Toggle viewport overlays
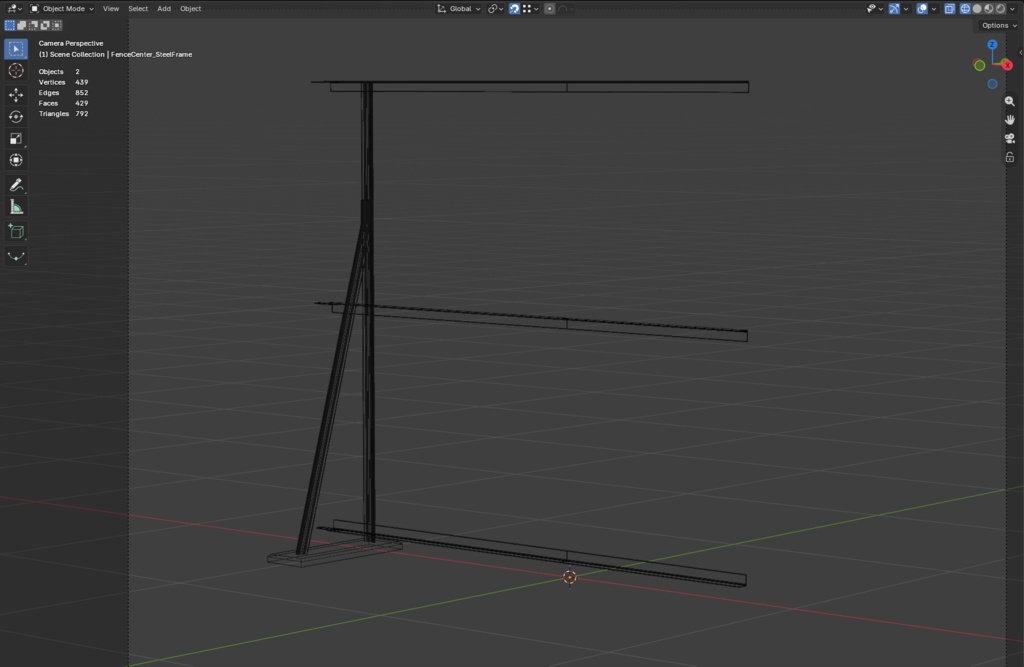 (921, 8)
